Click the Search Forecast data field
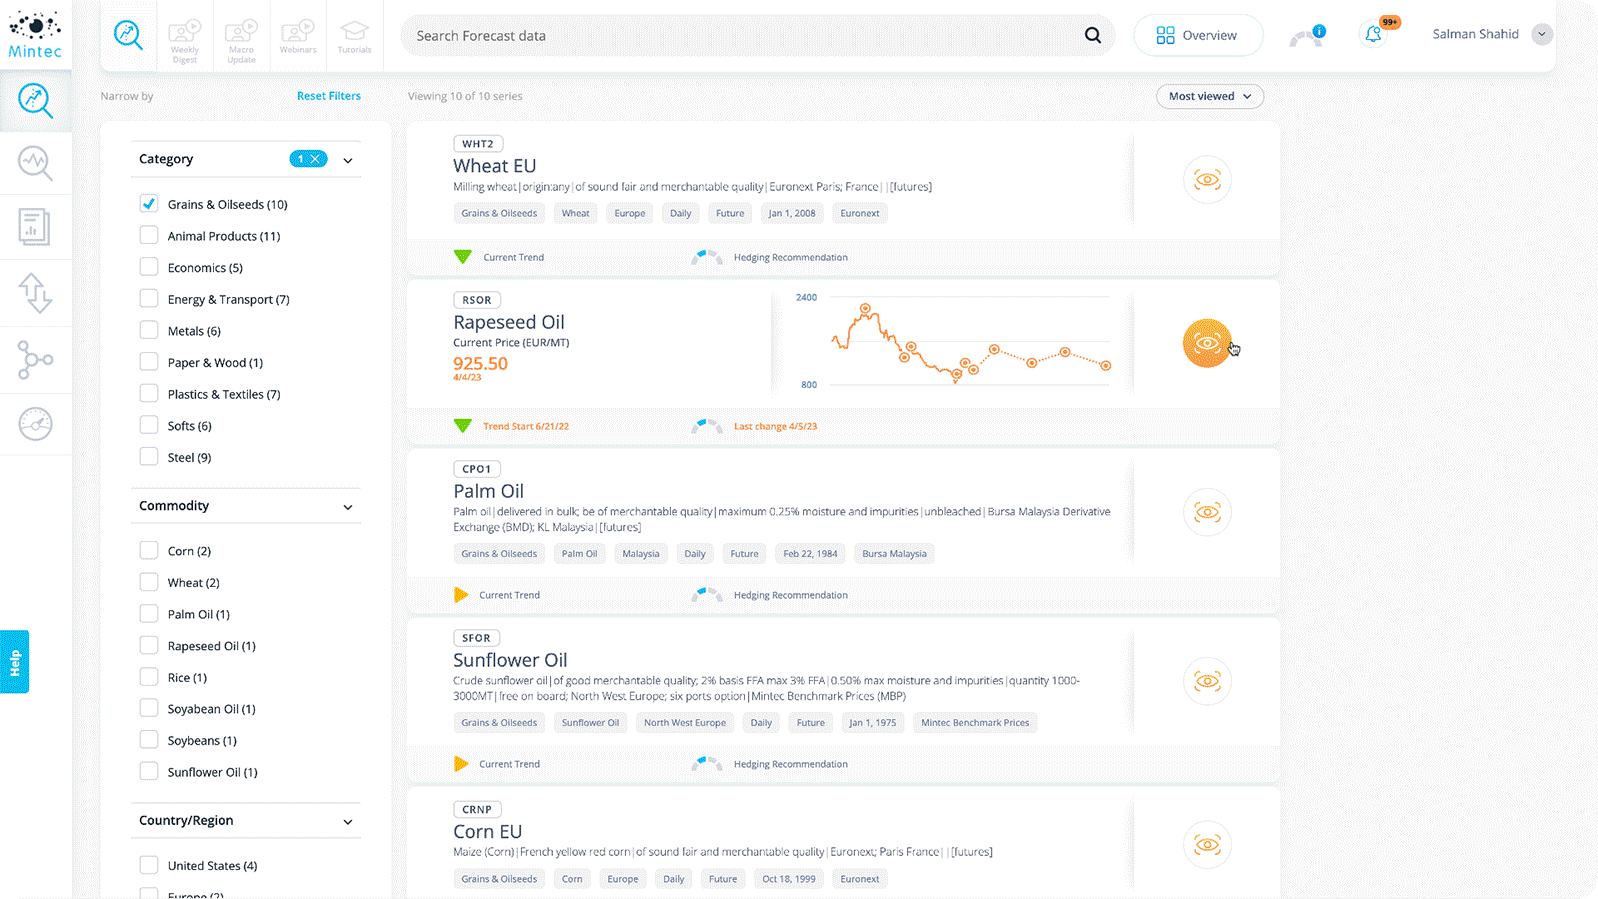The image size is (1598, 899). pyautogui.click(x=740, y=36)
